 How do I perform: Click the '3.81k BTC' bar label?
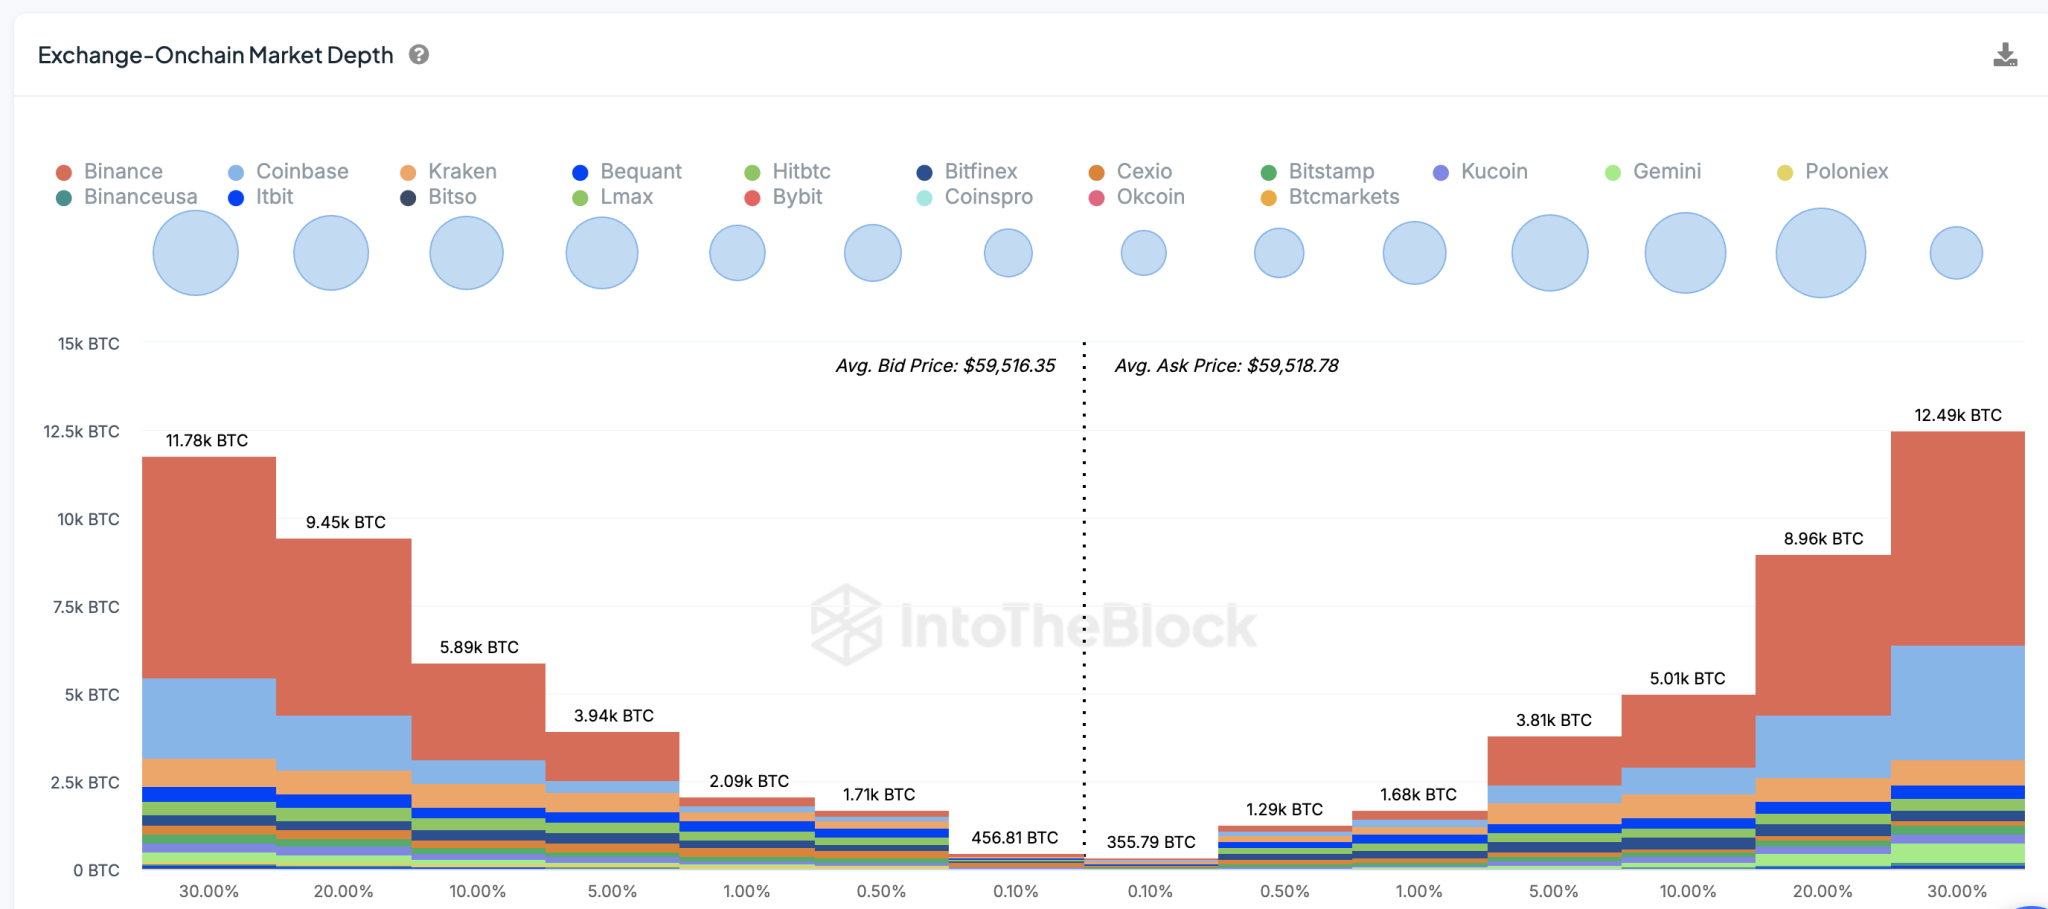coord(1554,720)
